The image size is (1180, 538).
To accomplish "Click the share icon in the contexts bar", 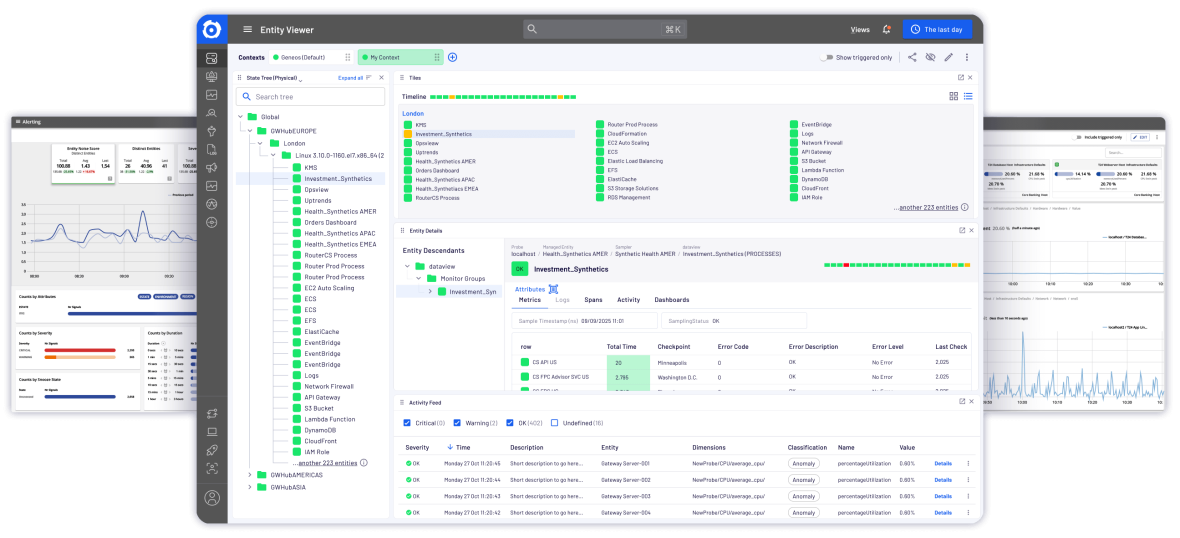I will pyautogui.click(x=911, y=57).
